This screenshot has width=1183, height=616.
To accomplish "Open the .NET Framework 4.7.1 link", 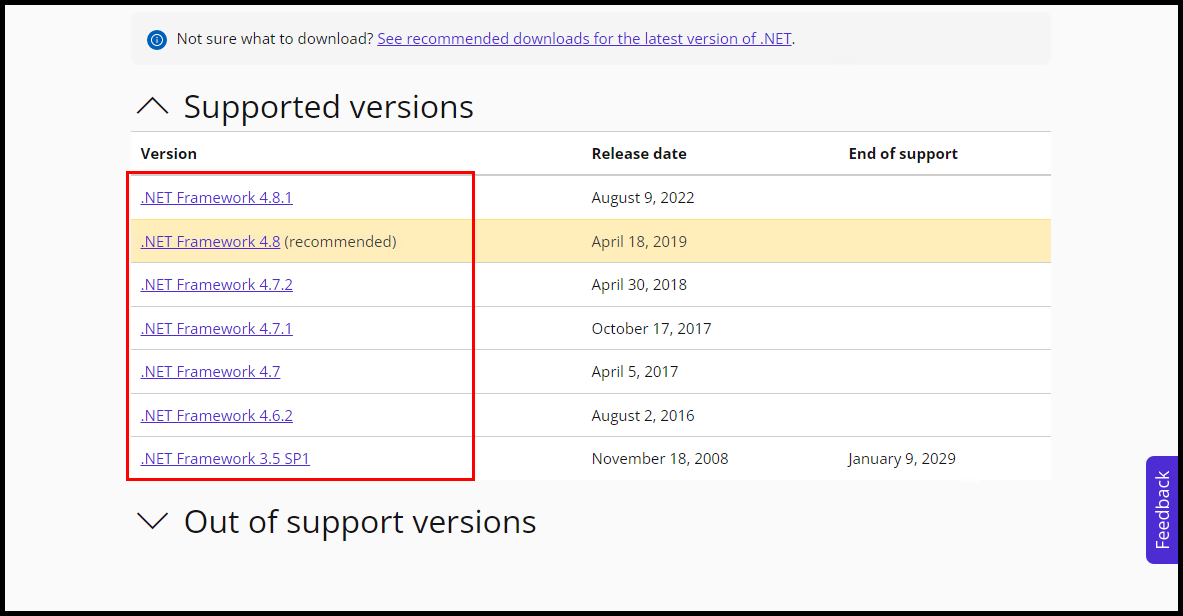I will click(216, 328).
